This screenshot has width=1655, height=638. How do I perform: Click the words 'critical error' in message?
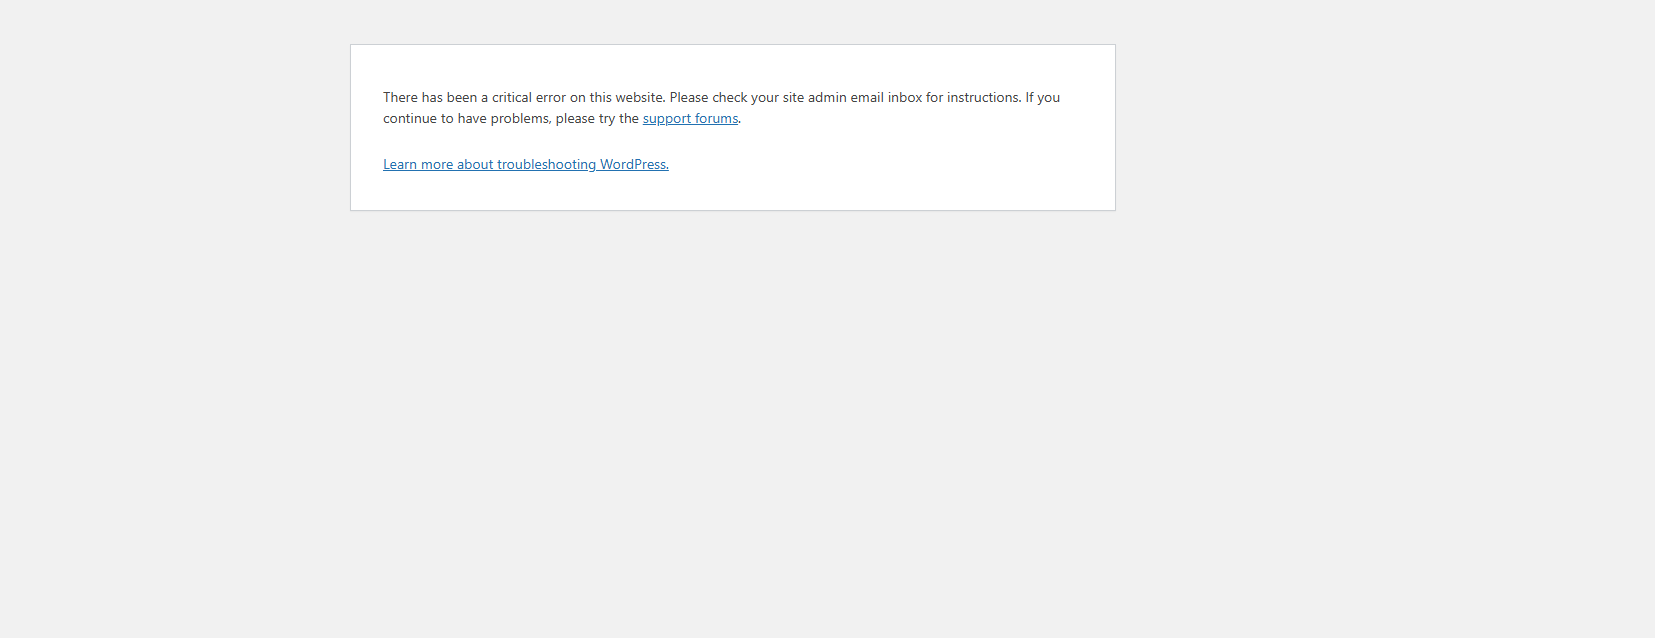coord(528,98)
